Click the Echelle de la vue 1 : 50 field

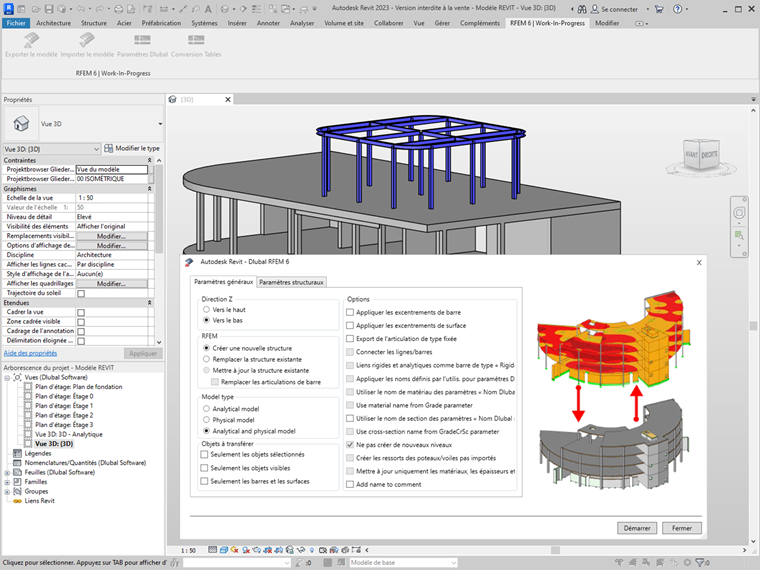pyautogui.click(x=112, y=198)
